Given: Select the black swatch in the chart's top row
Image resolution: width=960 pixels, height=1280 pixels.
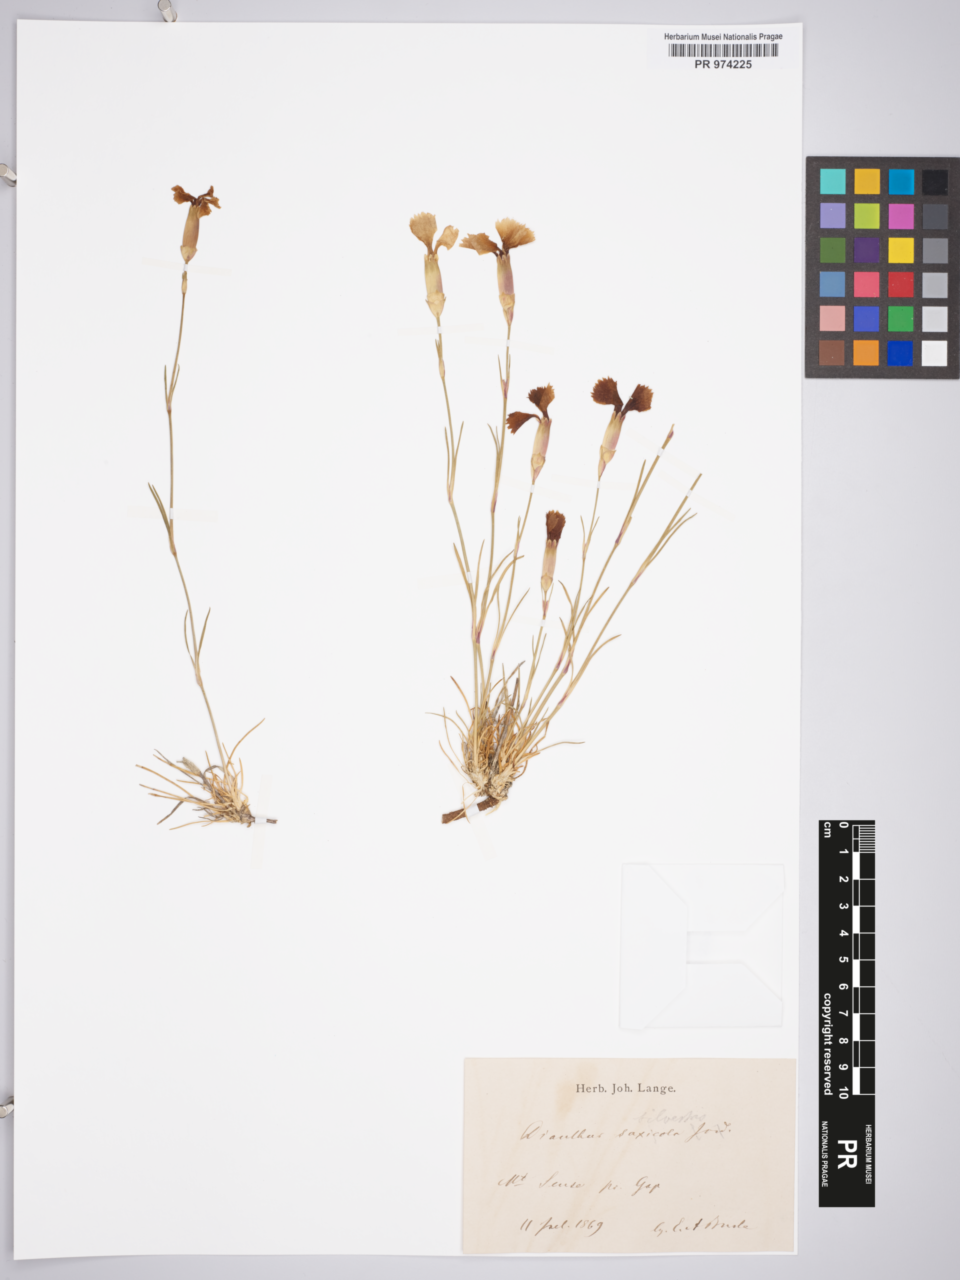Looking at the screenshot, I should tap(934, 181).
